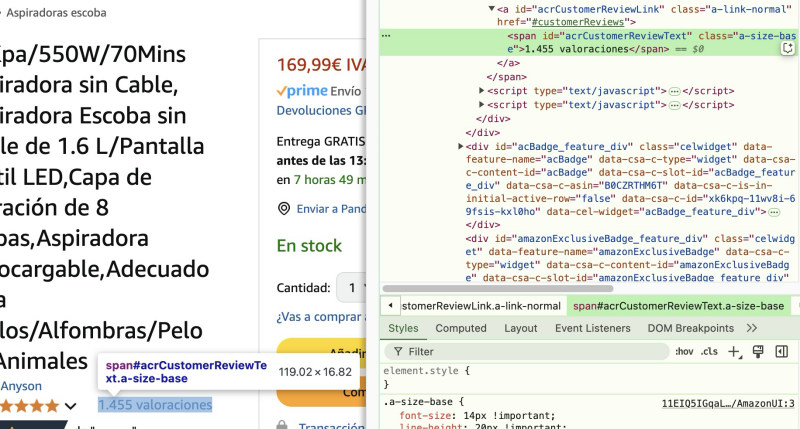
Task: Click the location pin icon
Action: (284, 209)
